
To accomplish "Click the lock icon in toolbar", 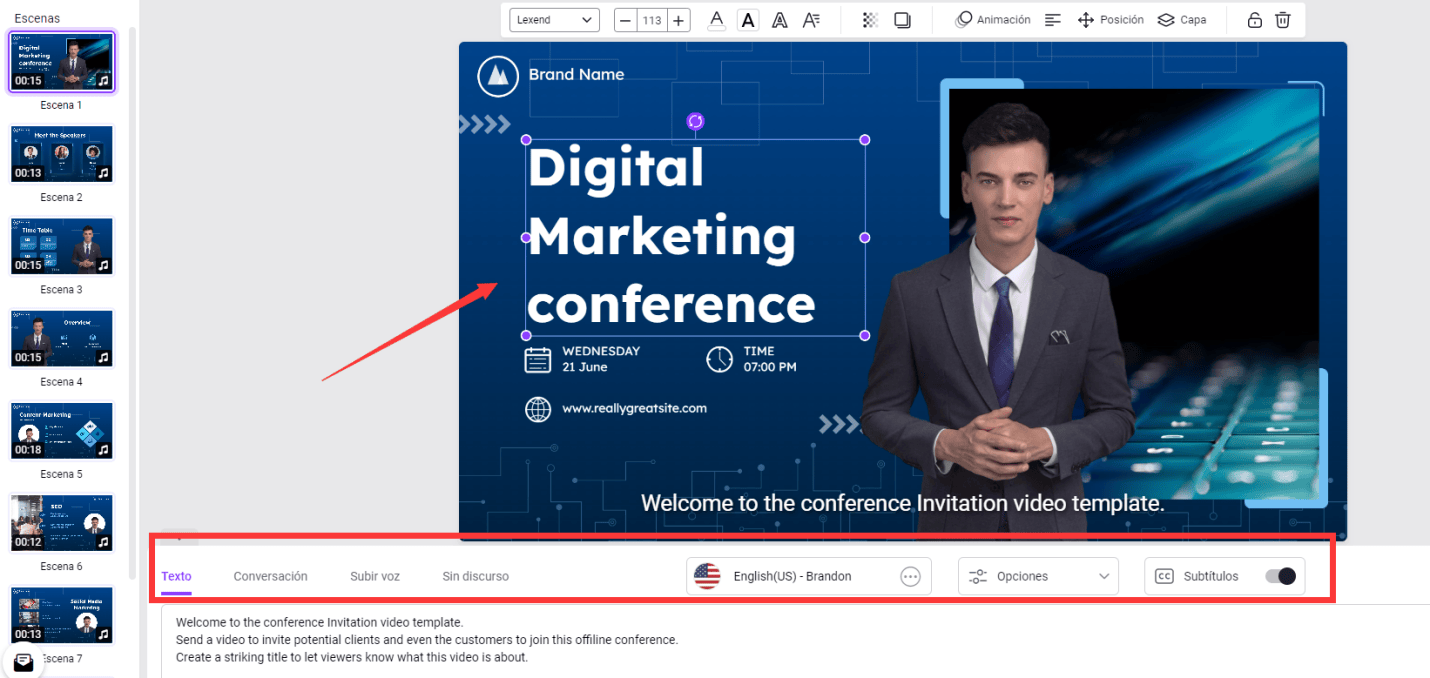I will tap(1254, 20).
